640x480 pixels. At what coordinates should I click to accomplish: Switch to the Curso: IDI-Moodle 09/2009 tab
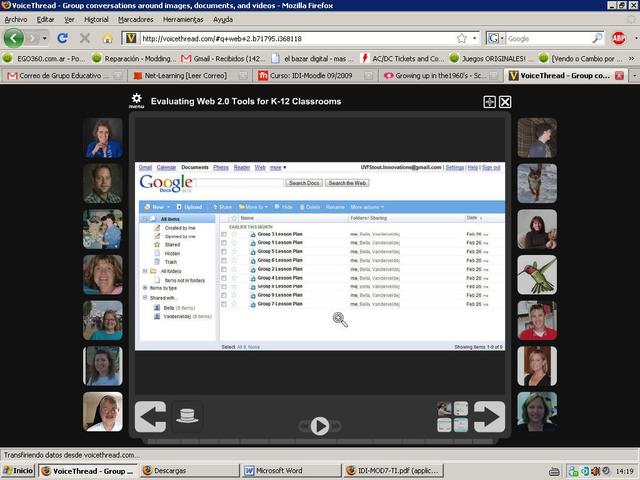[x=316, y=76]
